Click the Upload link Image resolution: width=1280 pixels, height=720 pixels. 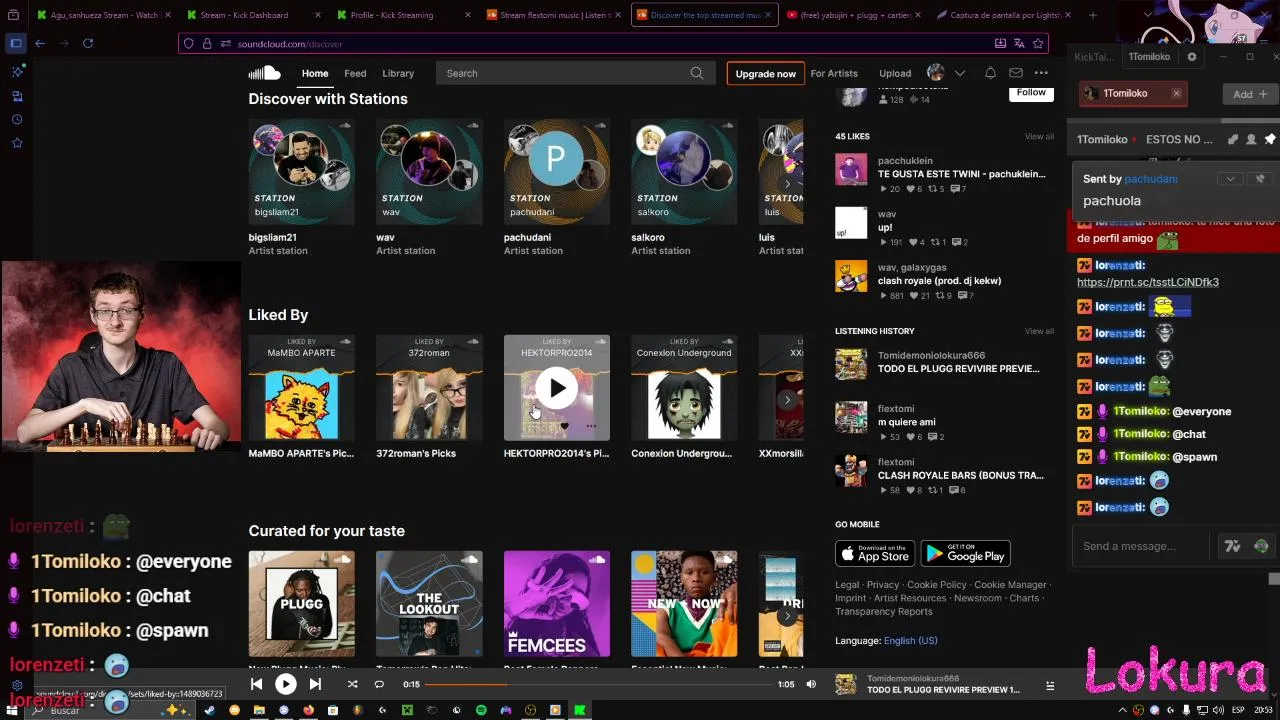tap(895, 73)
